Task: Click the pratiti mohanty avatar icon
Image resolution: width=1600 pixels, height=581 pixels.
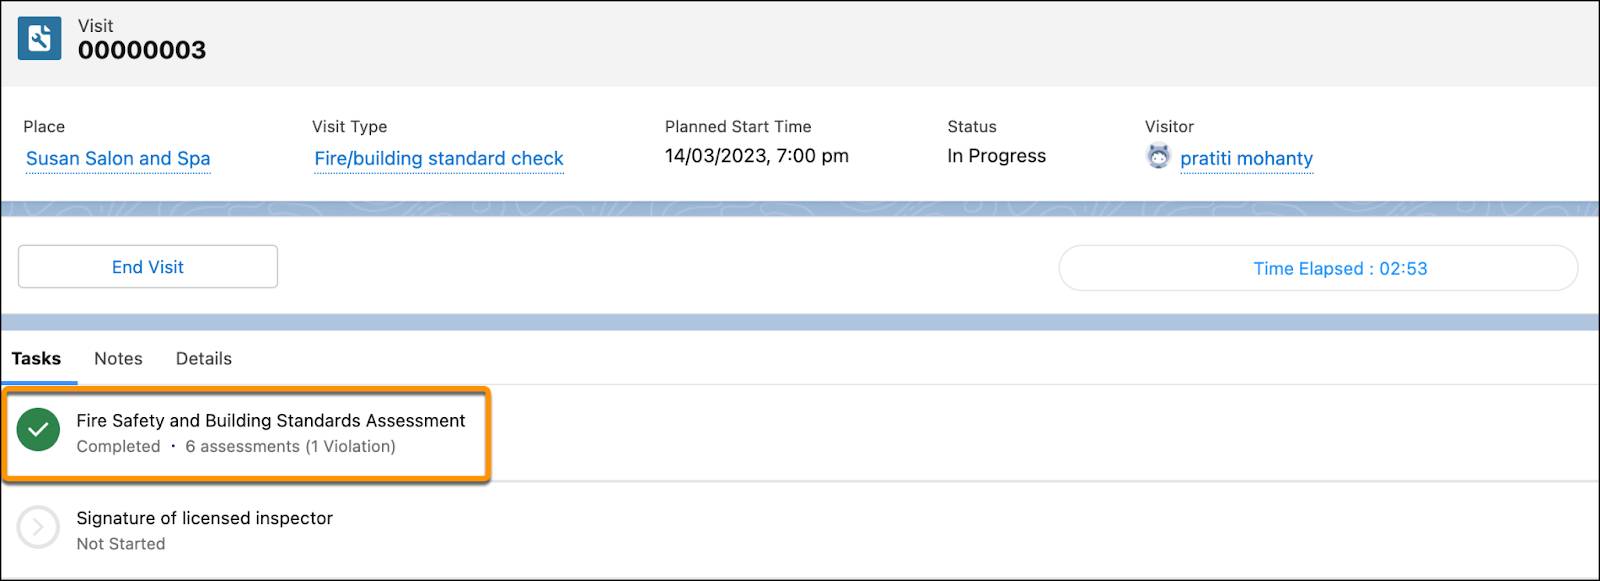Action: tap(1158, 157)
